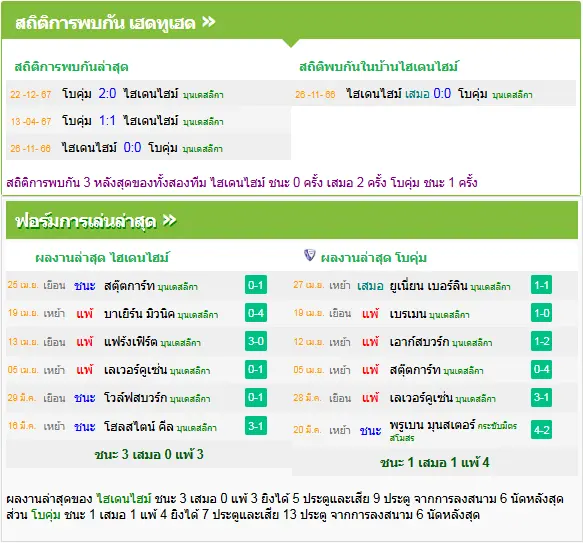Click the กระชับมิตร สโมสร label beside พรูเบน มุนสเตอร์
The height and width of the screenshot is (543, 583).
coord(453,432)
